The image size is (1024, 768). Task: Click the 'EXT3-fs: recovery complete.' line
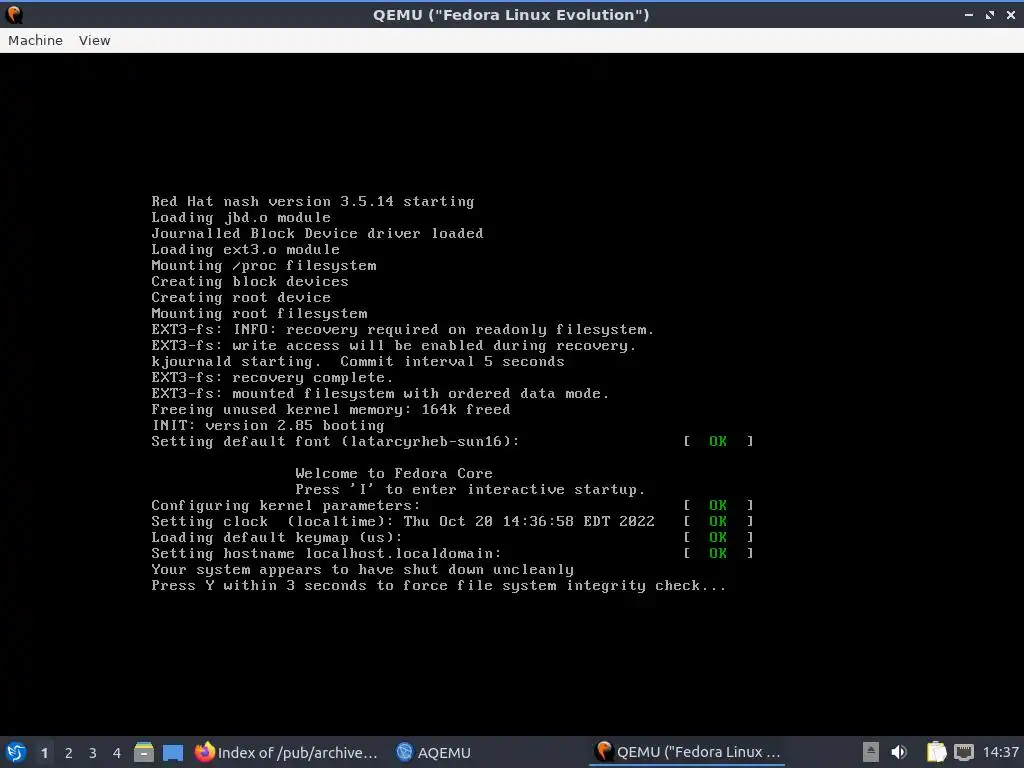(x=272, y=377)
